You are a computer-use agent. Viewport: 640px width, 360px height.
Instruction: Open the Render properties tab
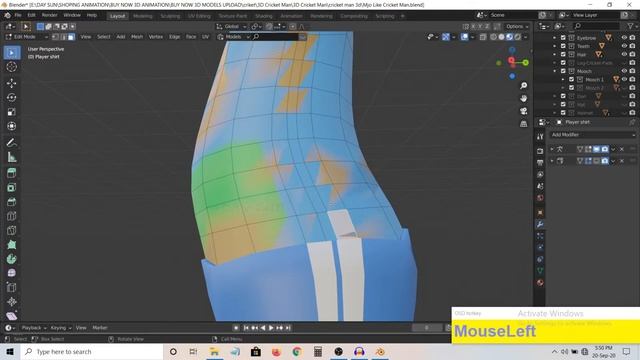tap(540, 151)
